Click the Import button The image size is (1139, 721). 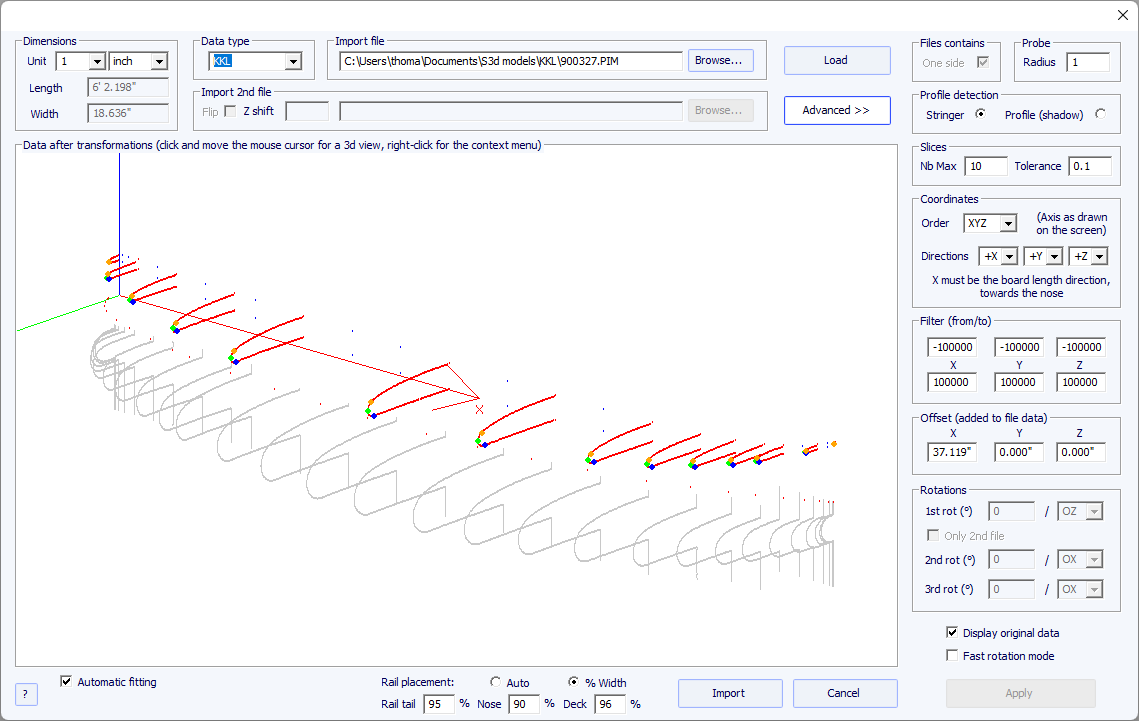pos(729,694)
